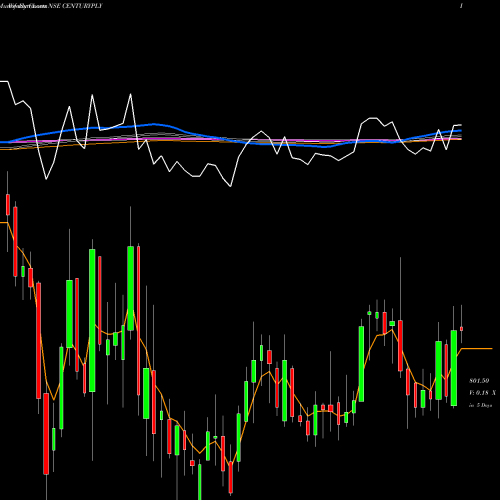Click the flat orange projection line after last candle
Screen dimensions: 500x500
tap(477, 348)
